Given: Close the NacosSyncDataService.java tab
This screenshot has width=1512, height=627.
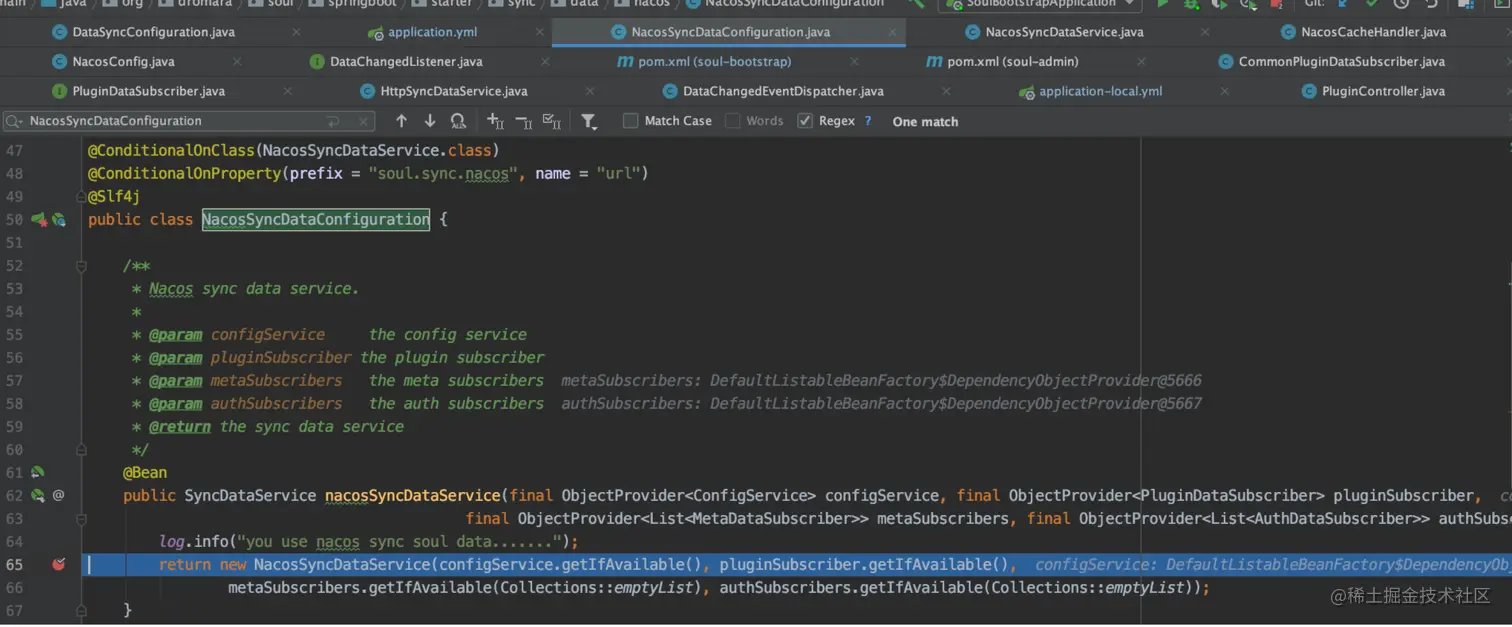Looking at the screenshot, I should pyautogui.click(x=1205, y=32).
